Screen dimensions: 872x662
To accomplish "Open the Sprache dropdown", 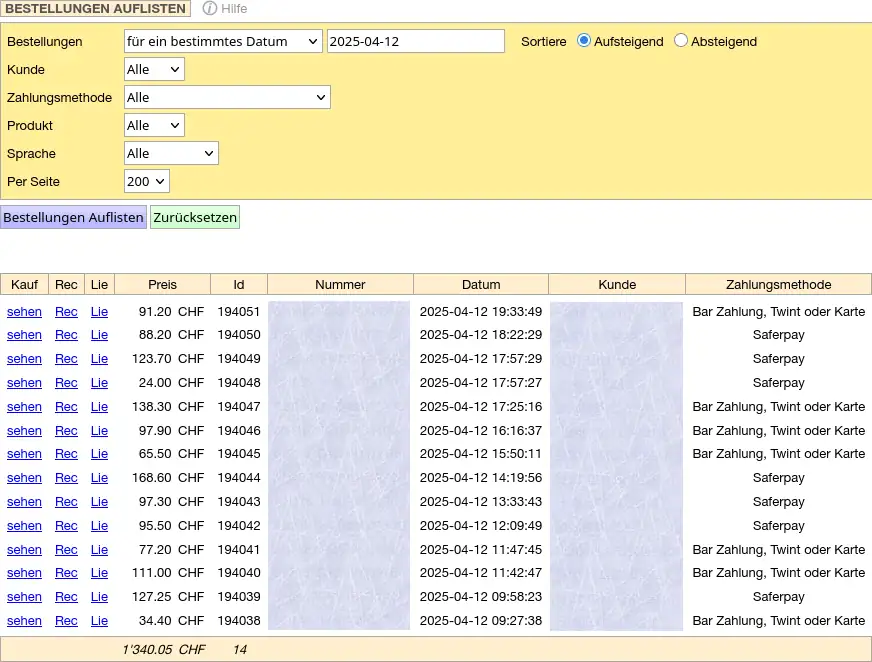I will [171, 153].
